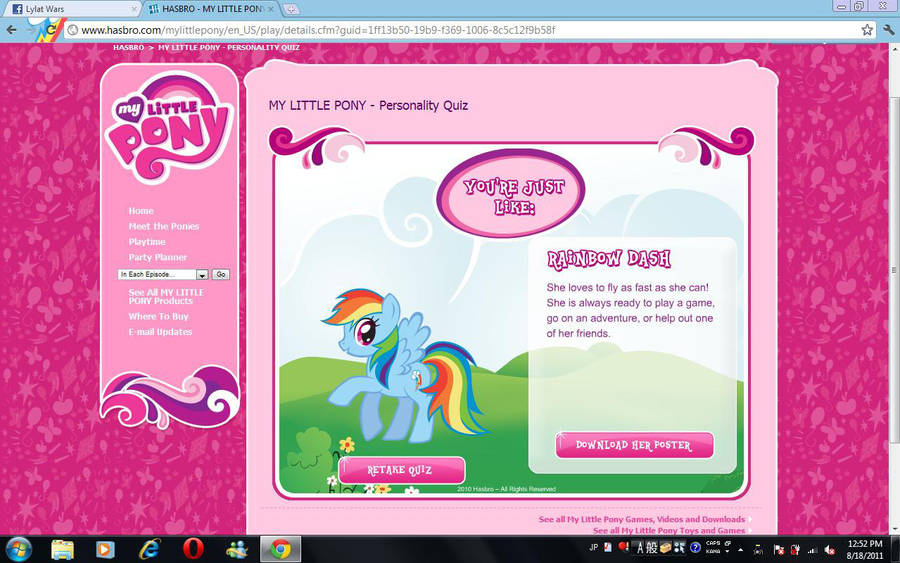The width and height of the screenshot is (900, 563).
Task: Open See all Games, Videos and Downloads link
Action: 642,519
